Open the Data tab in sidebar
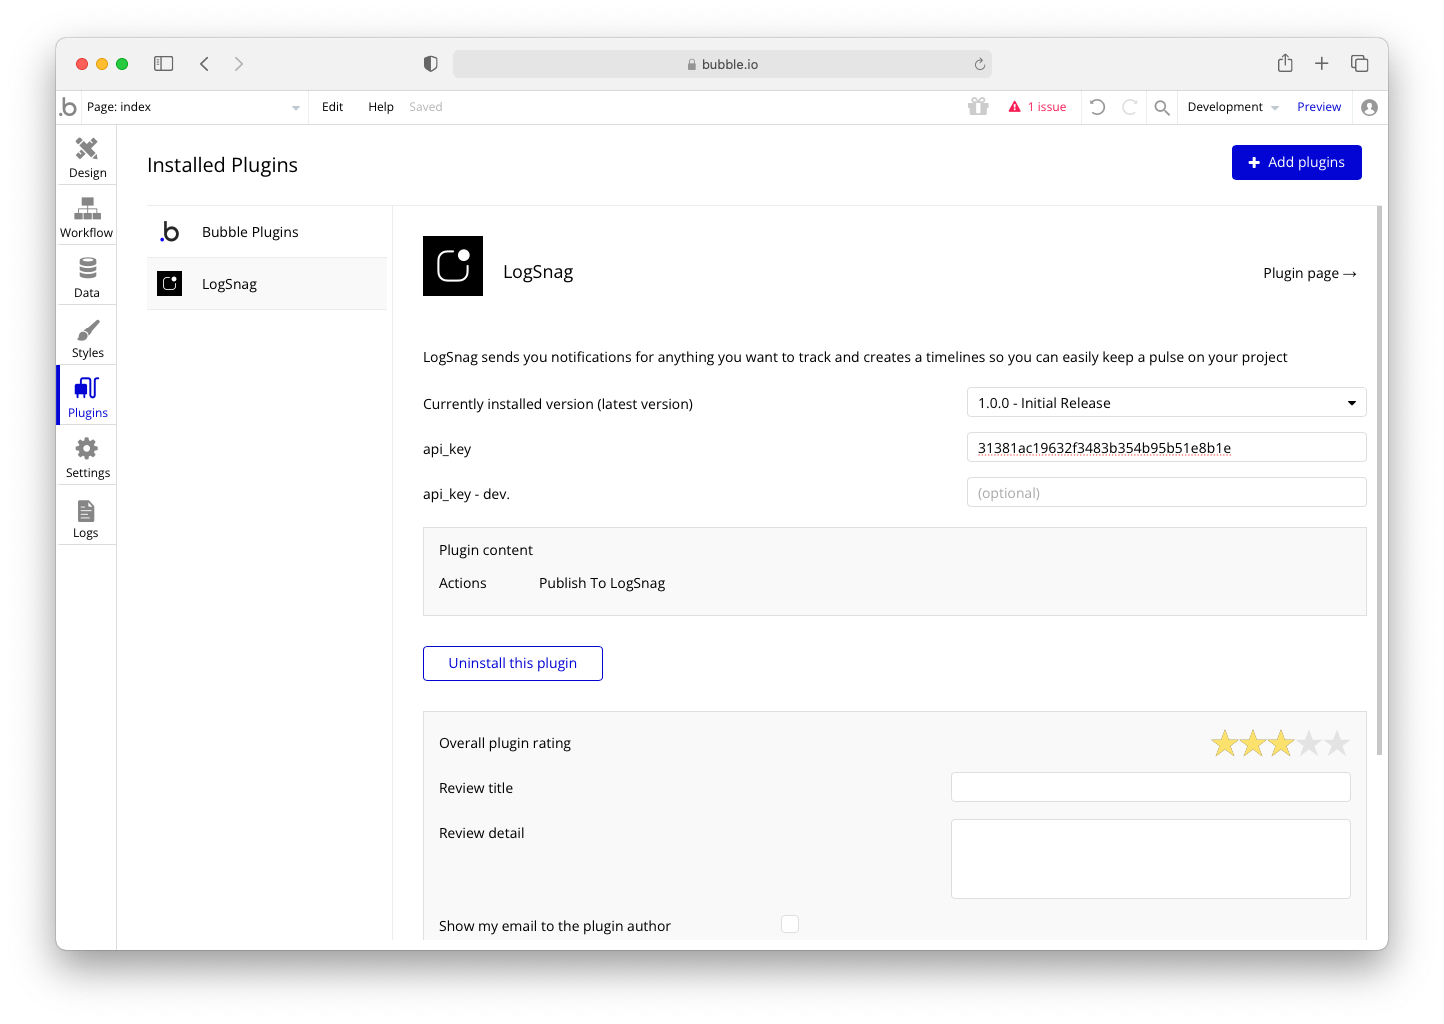 (x=87, y=276)
